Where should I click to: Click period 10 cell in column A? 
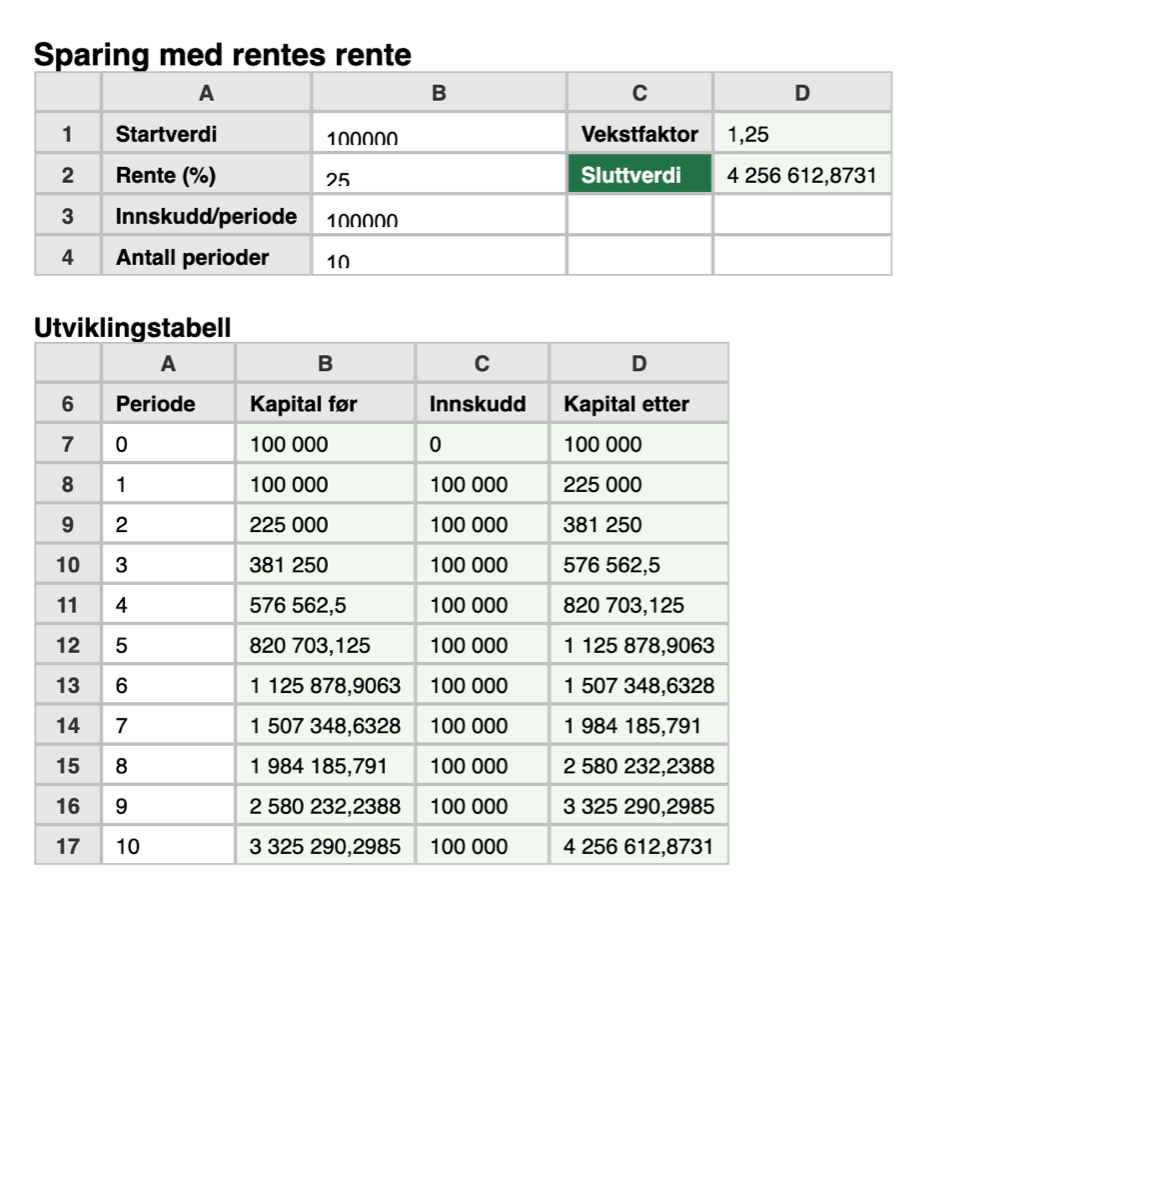click(x=168, y=846)
